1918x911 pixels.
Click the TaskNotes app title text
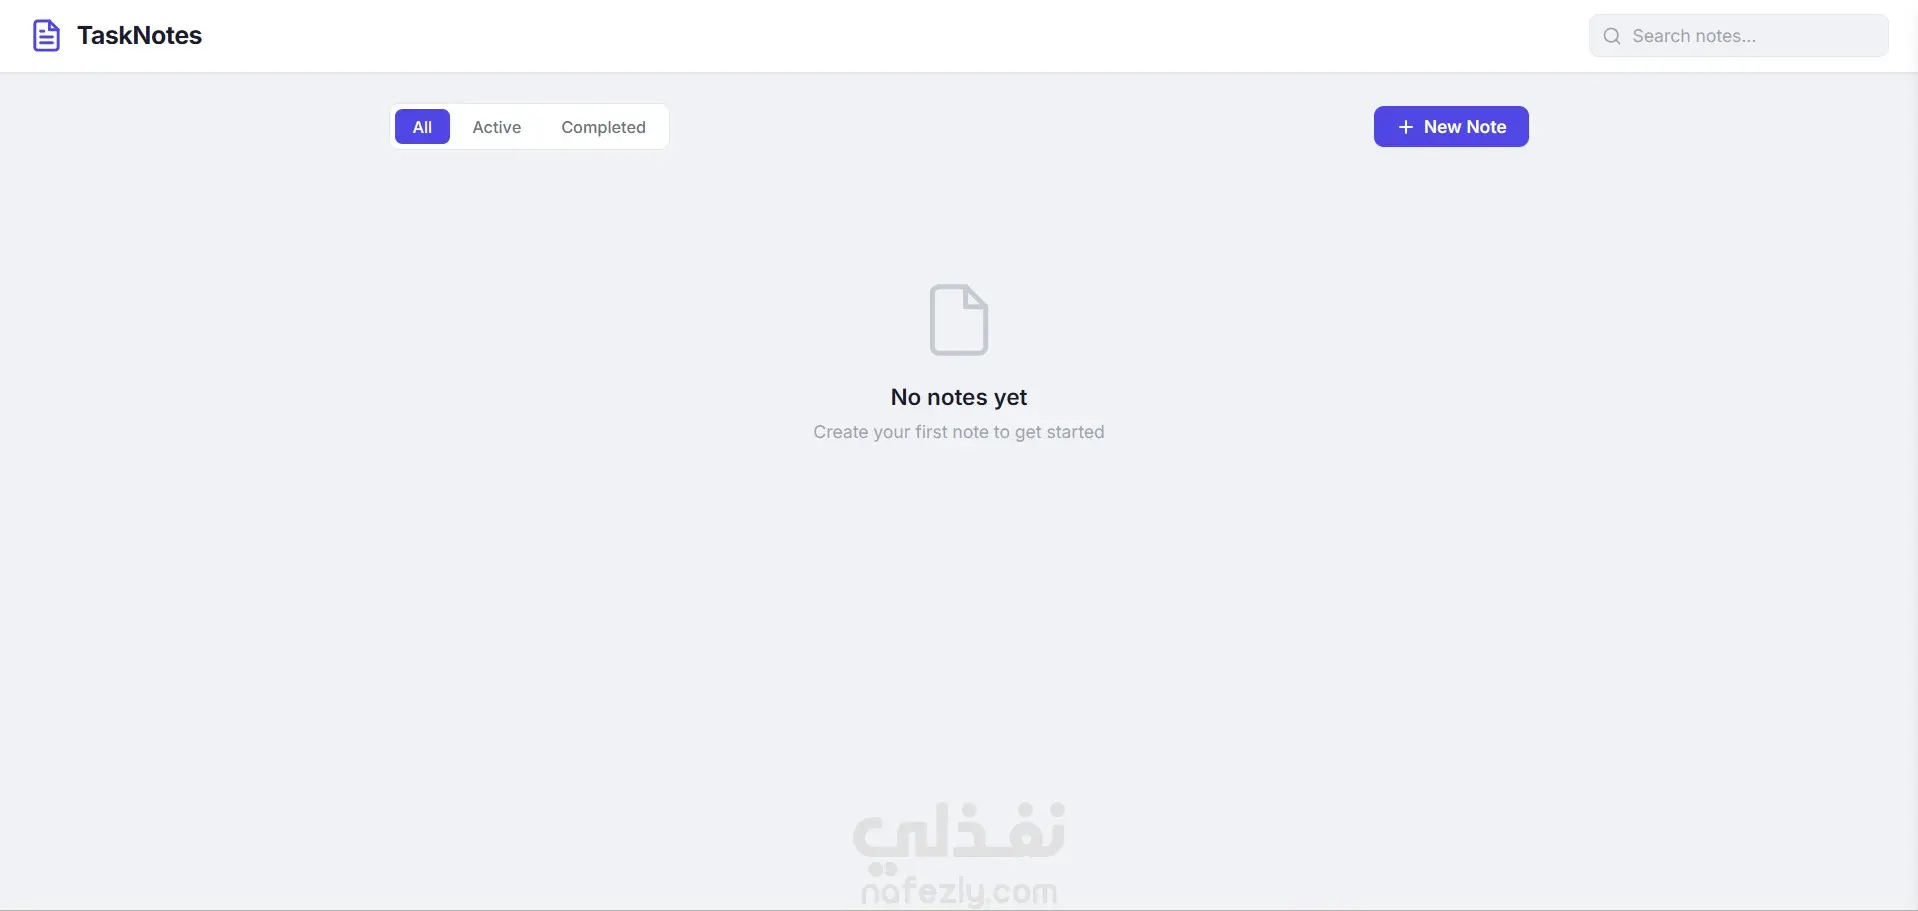[139, 36]
